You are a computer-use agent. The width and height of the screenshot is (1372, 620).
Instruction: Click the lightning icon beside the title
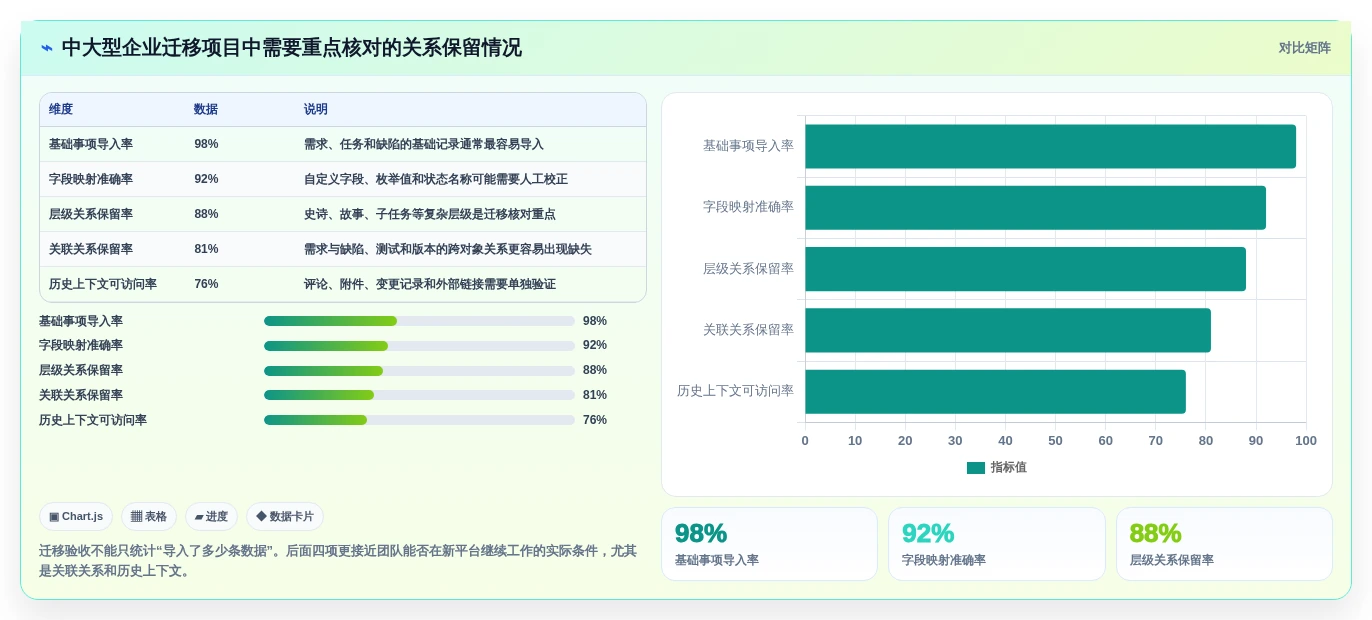(47, 48)
